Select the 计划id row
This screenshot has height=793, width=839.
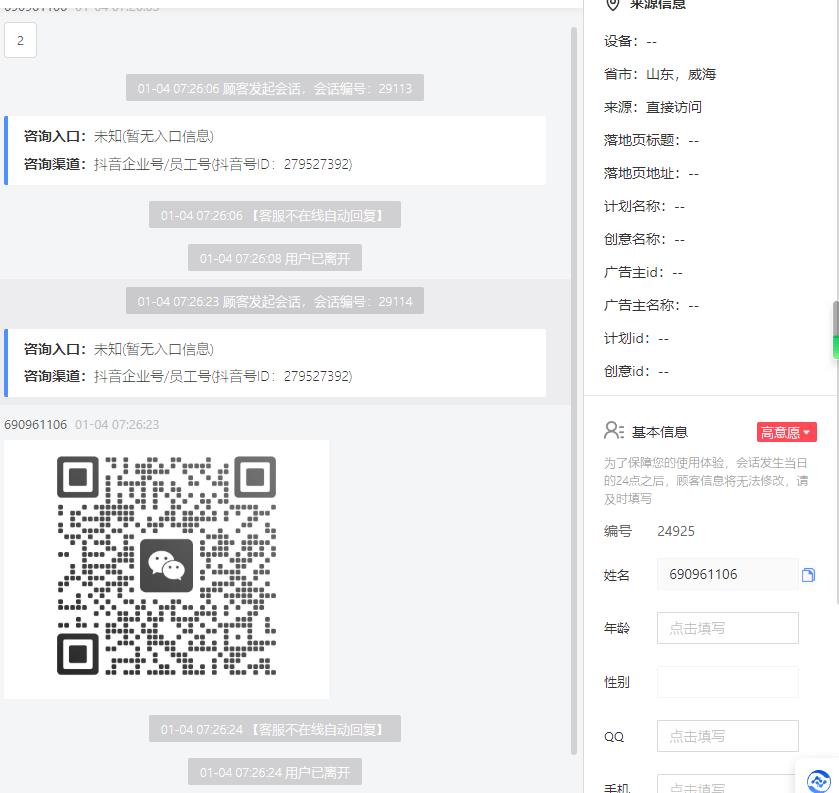click(x=636, y=338)
